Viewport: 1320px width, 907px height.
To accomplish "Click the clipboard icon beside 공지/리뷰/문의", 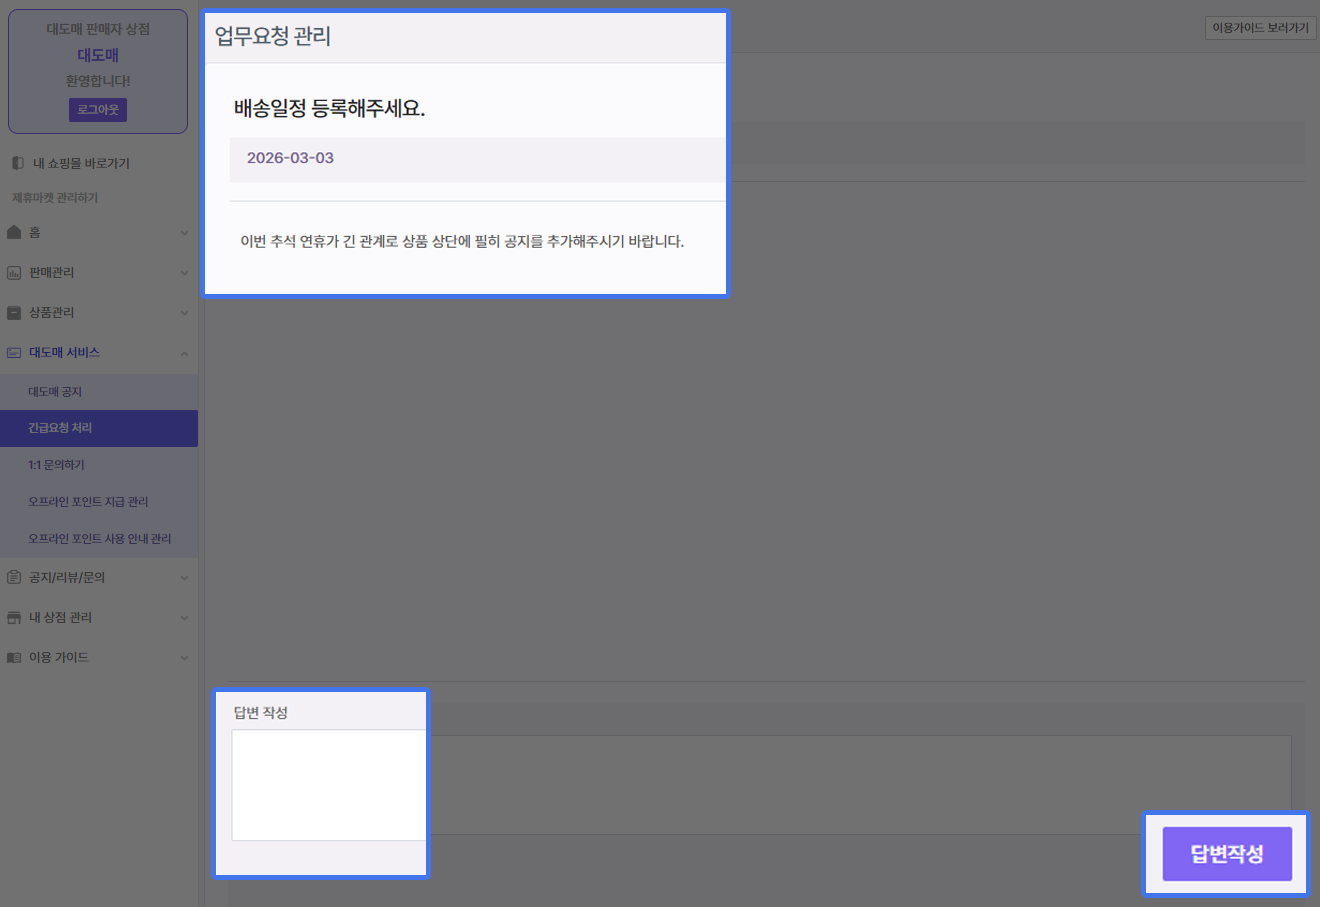I will (x=14, y=577).
